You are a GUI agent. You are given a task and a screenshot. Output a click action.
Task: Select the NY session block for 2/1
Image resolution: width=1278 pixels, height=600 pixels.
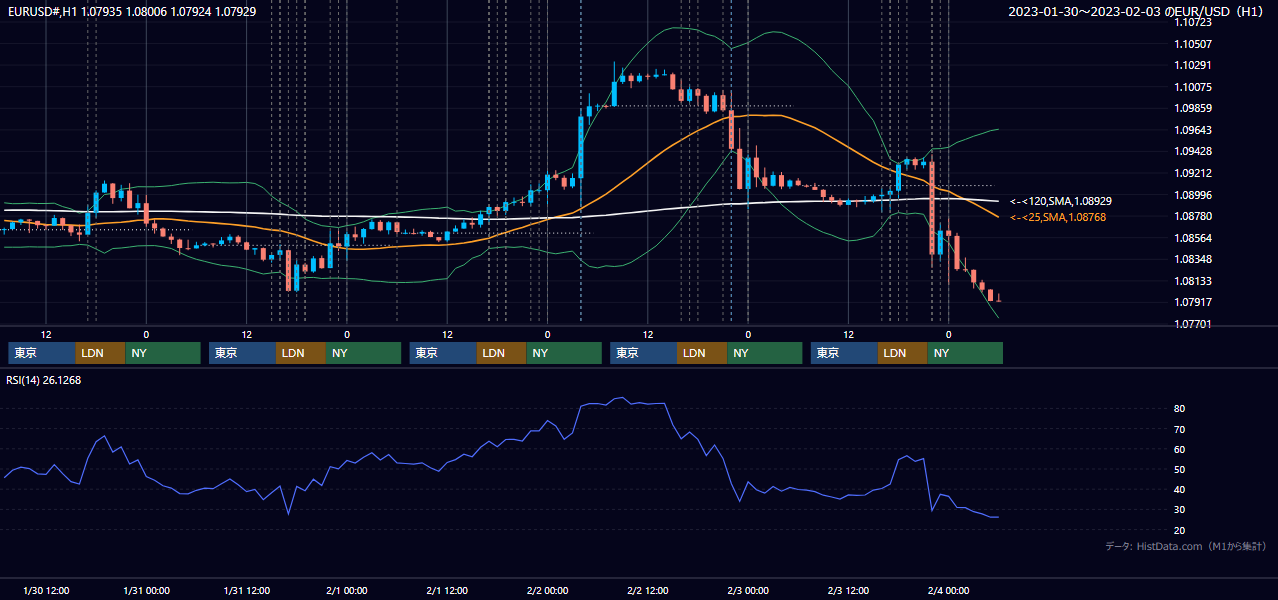point(564,353)
